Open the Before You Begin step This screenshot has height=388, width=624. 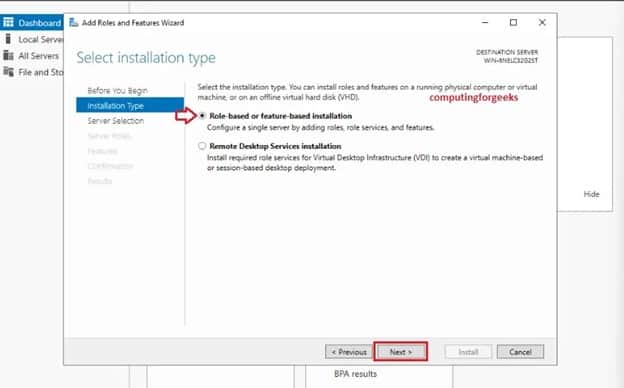click(117, 91)
